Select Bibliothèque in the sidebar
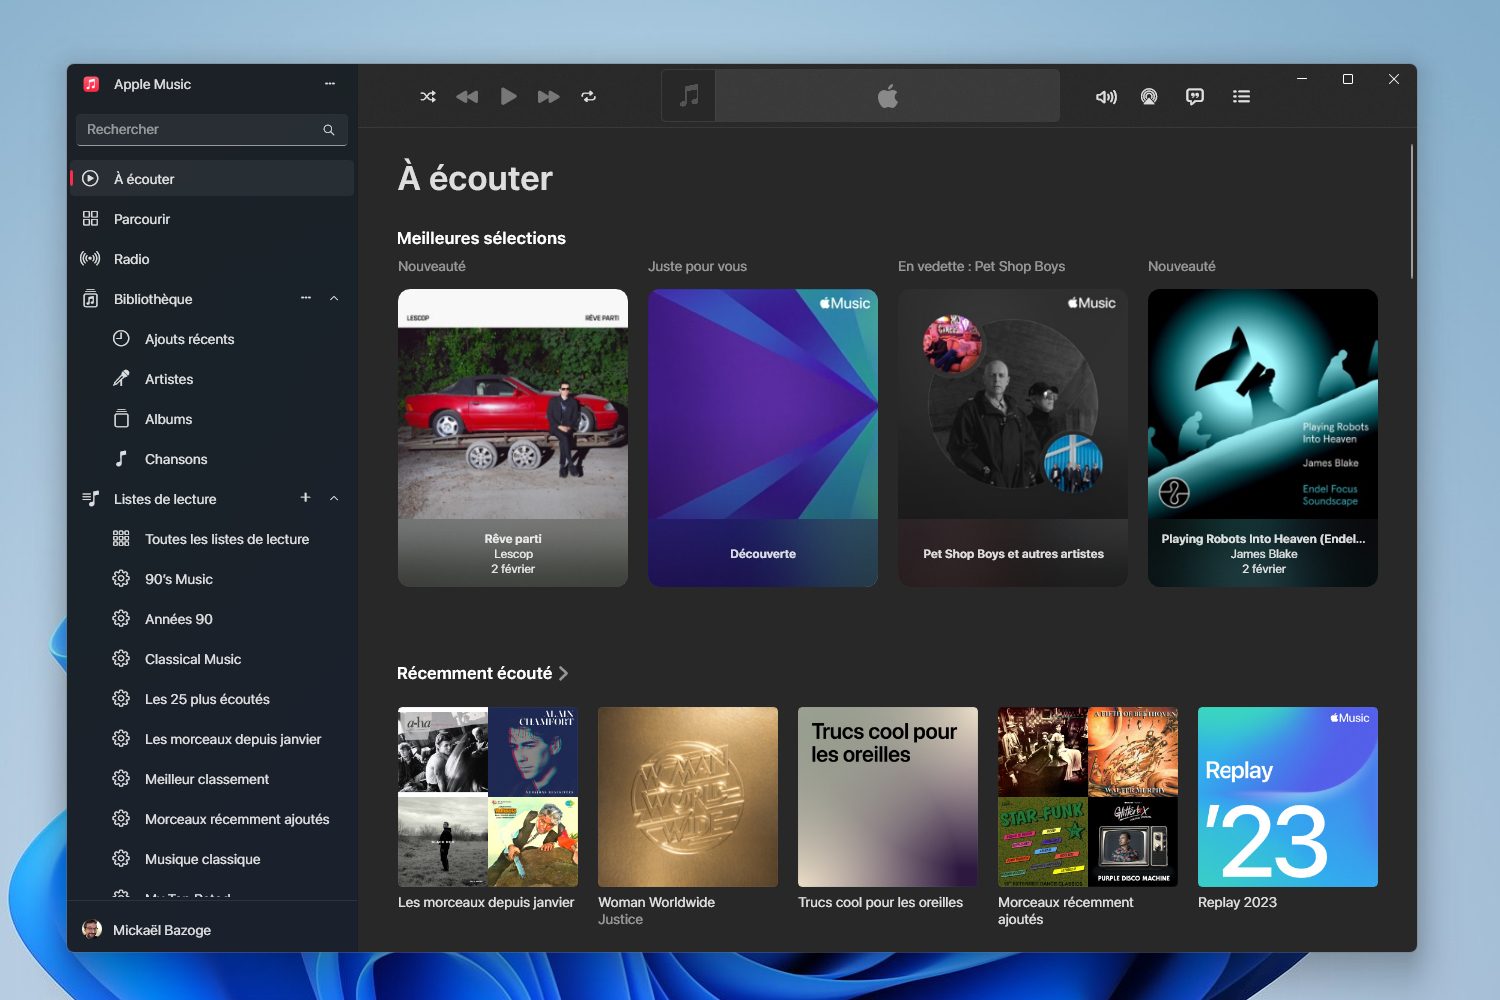 152,299
